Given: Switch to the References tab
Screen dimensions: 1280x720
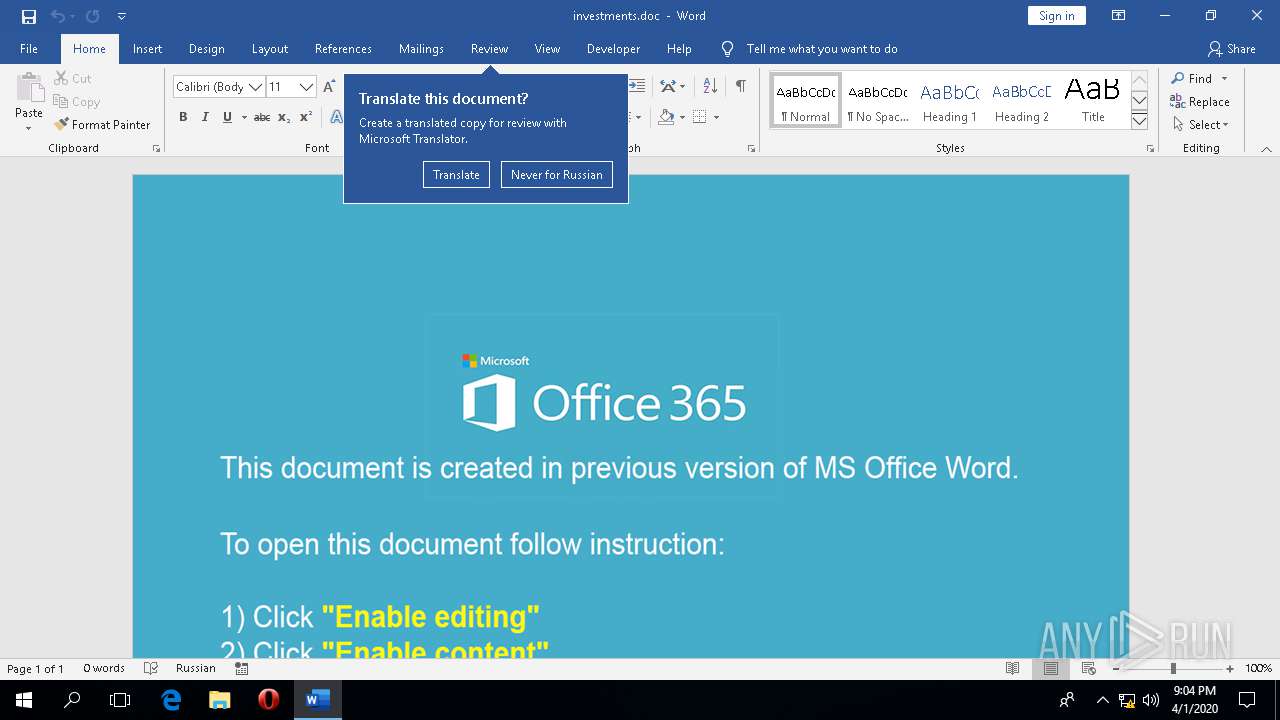Looking at the screenshot, I should tap(343, 49).
